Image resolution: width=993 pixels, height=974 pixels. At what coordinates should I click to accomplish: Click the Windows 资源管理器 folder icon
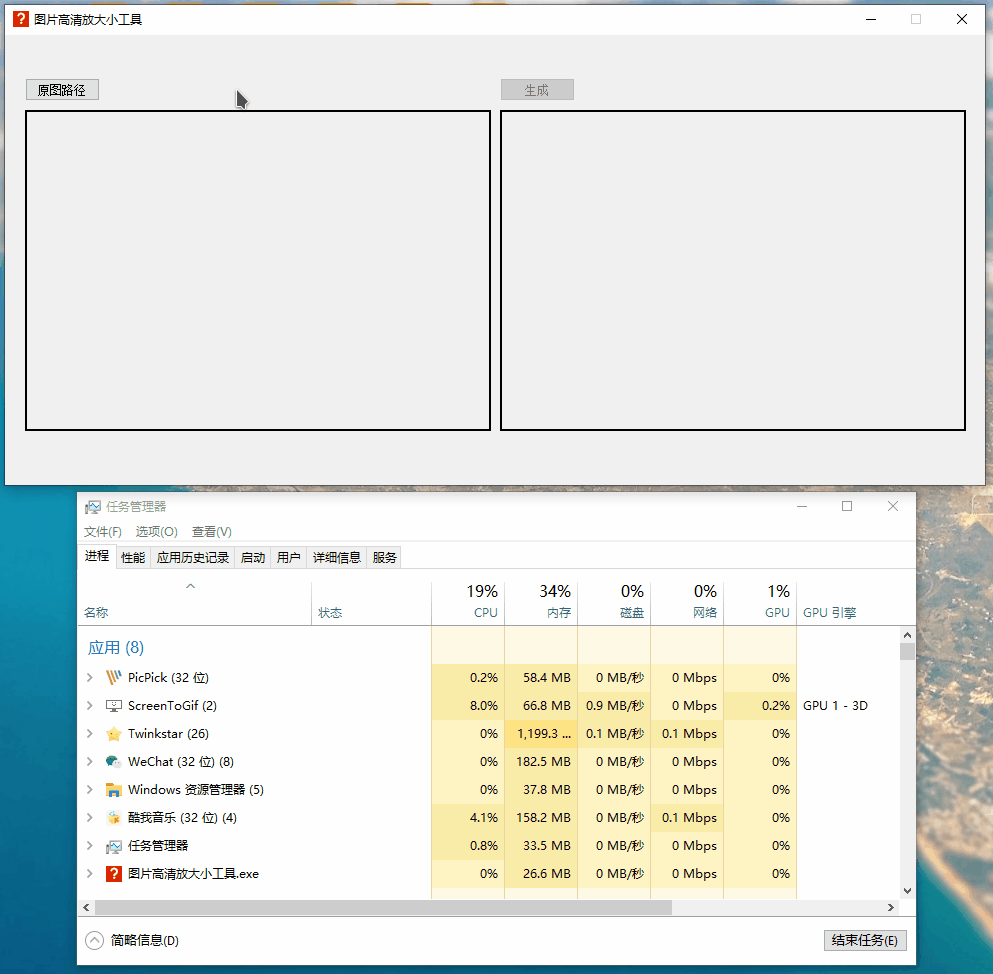[113, 790]
